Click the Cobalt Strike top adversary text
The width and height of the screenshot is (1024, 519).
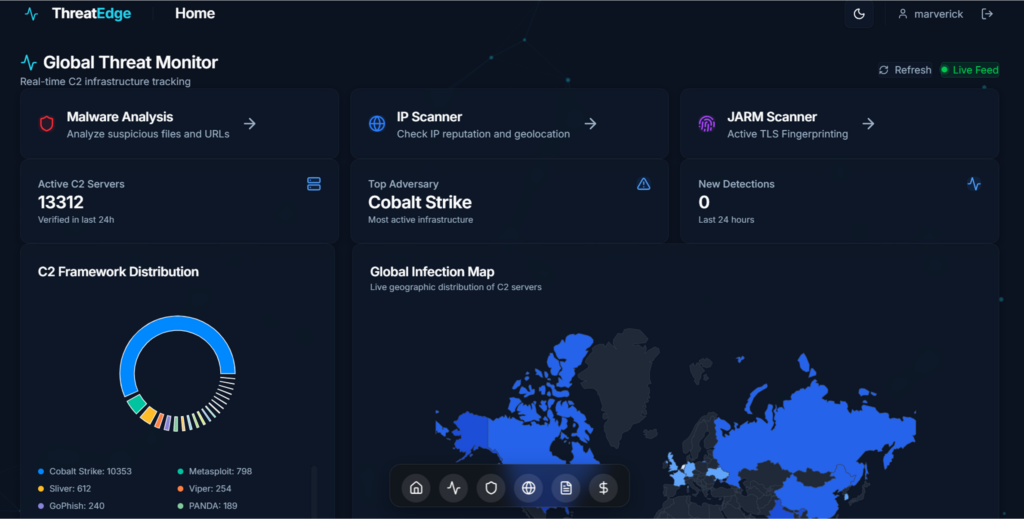pyautogui.click(x=420, y=202)
